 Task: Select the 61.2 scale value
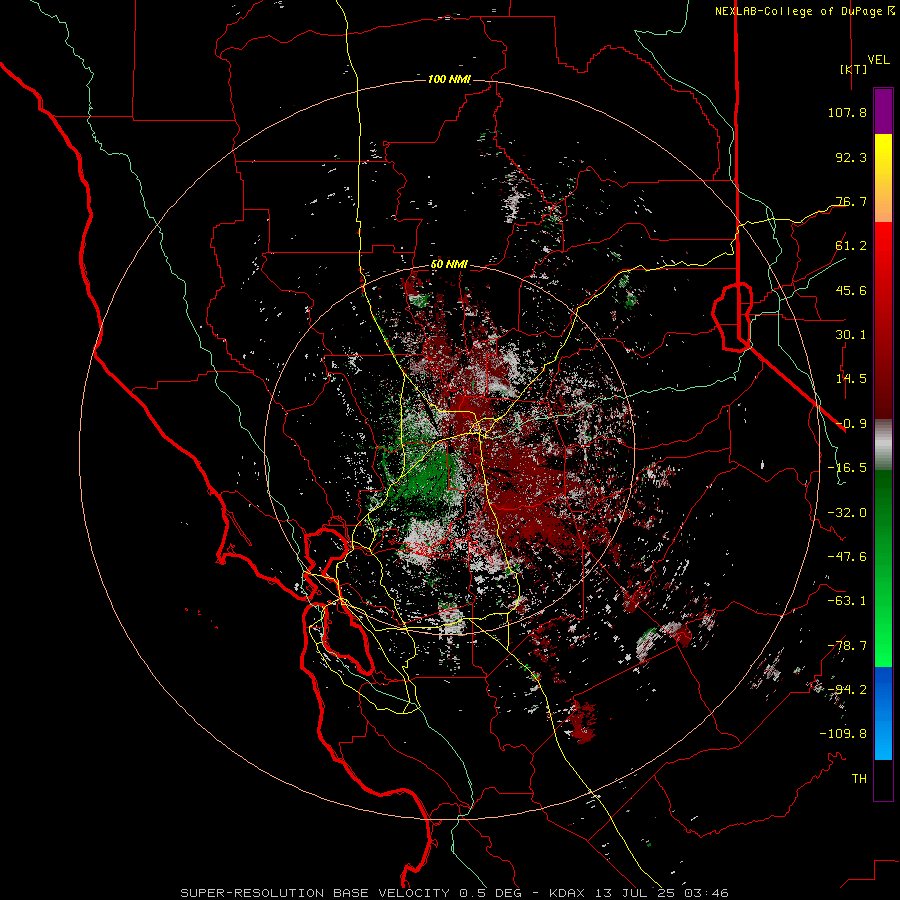851,246
